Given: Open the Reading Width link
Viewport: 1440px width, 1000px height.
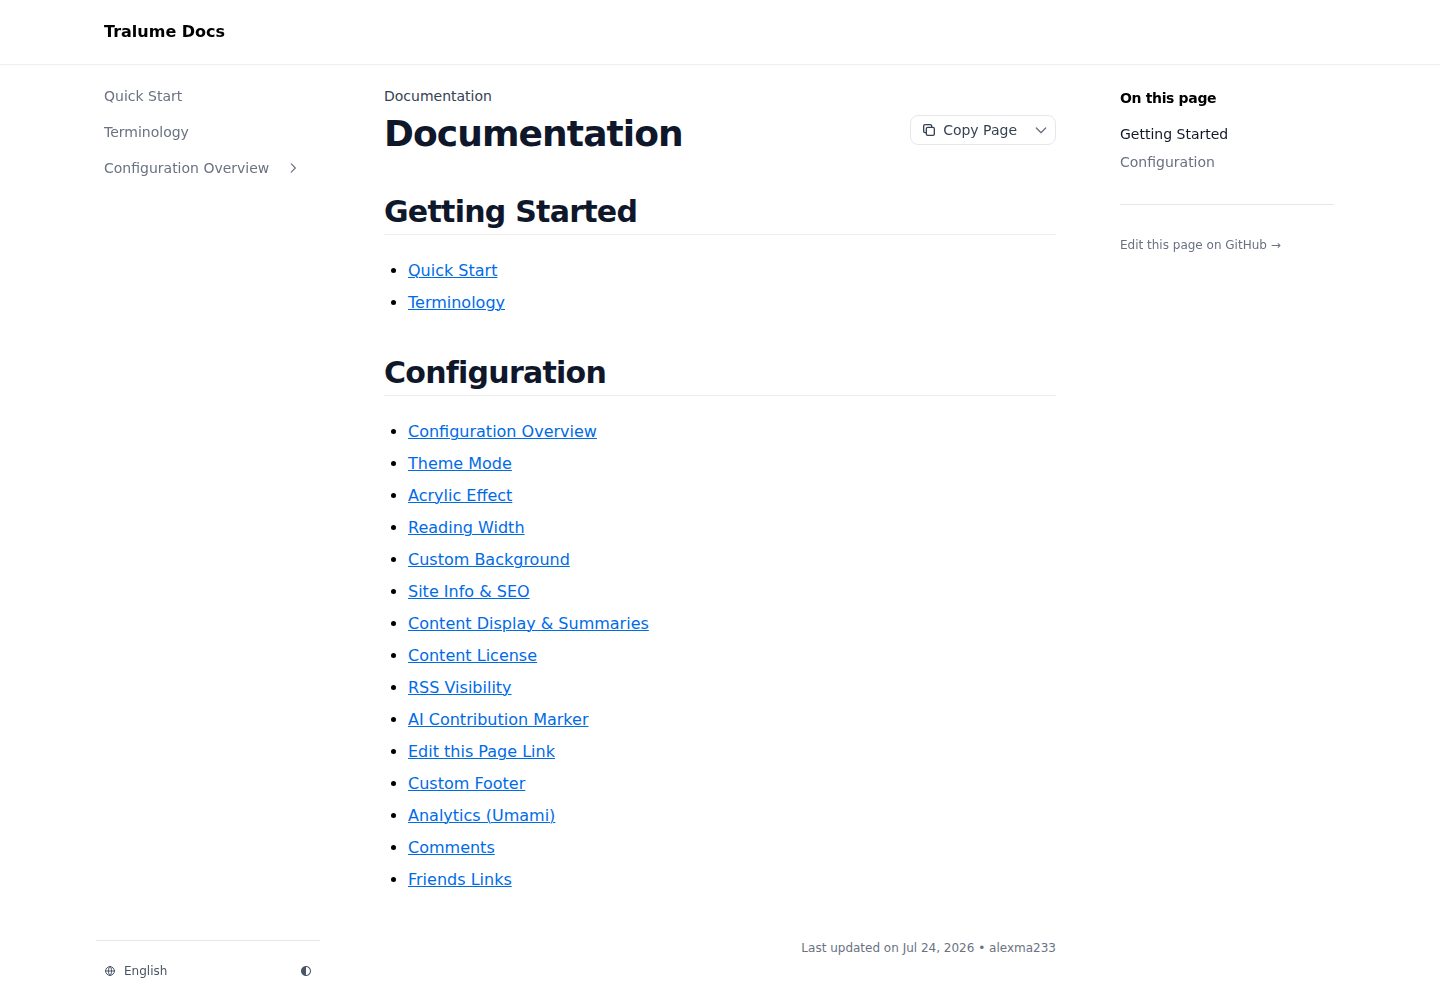Looking at the screenshot, I should pyautogui.click(x=466, y=527).
